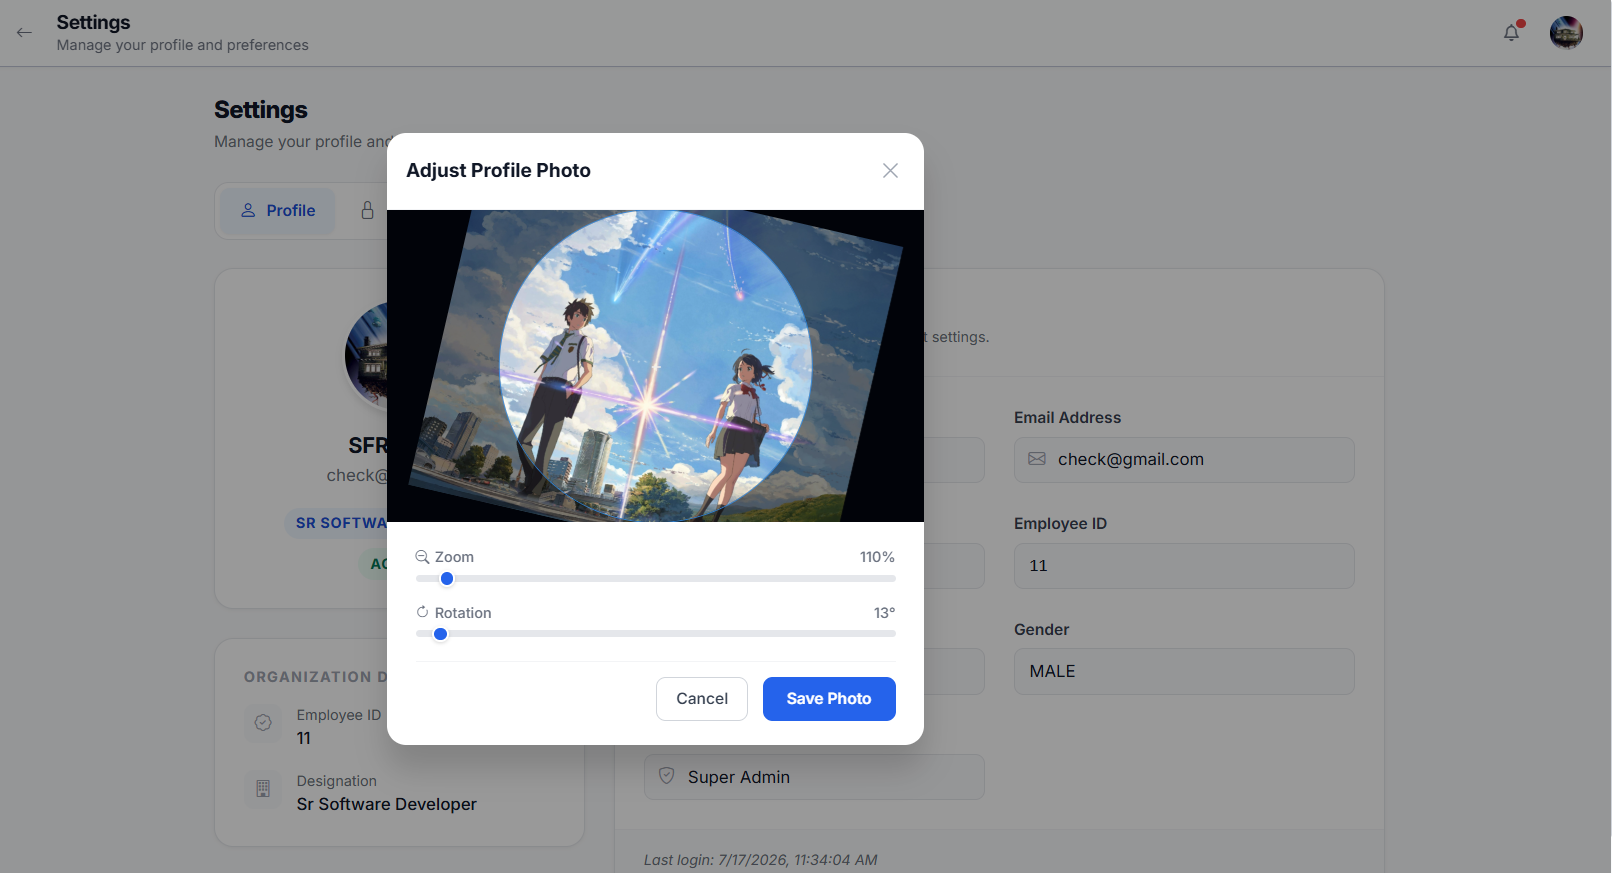1612x873 pixels.
Task: Go back using the back arrow
Action: coord(24,33)
